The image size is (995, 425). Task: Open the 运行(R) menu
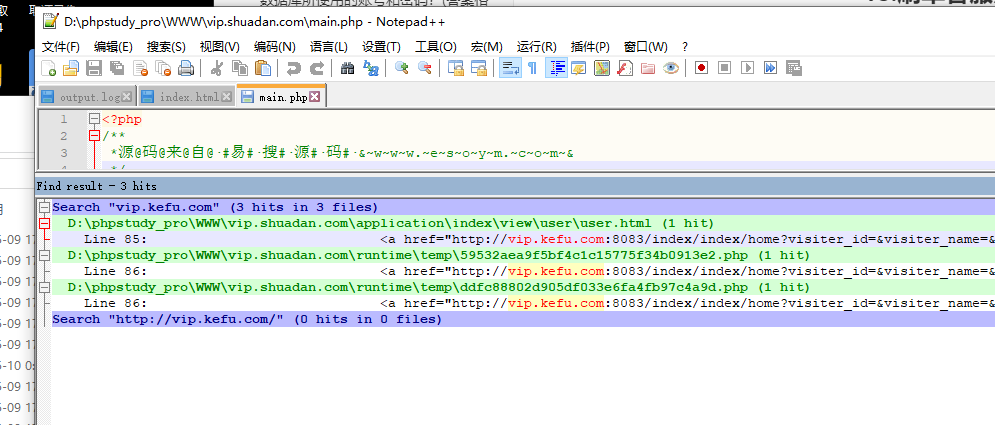click(x=536, y=47)
